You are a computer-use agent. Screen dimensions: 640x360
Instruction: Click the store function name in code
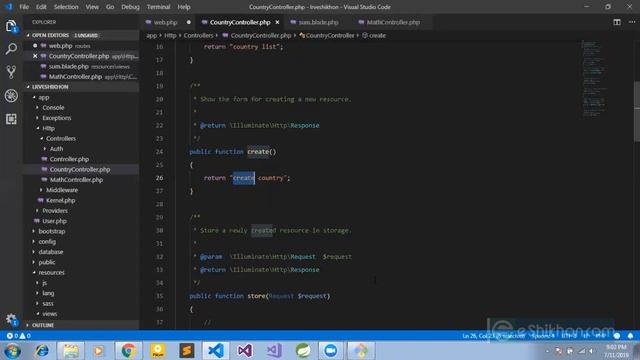256,296
